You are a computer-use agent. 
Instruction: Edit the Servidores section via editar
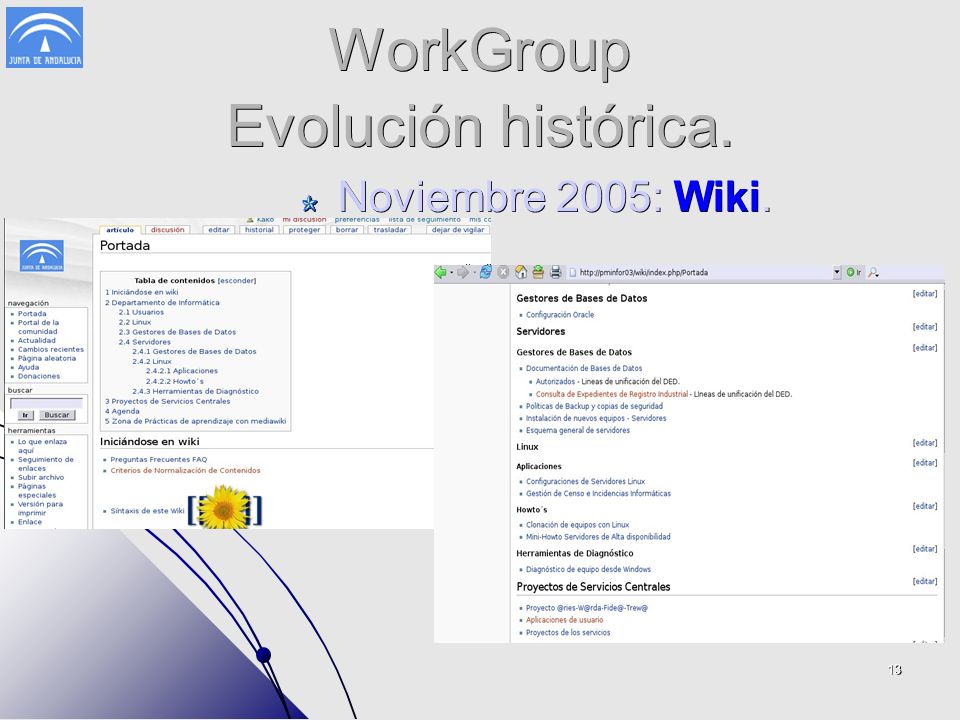(924, 327)
